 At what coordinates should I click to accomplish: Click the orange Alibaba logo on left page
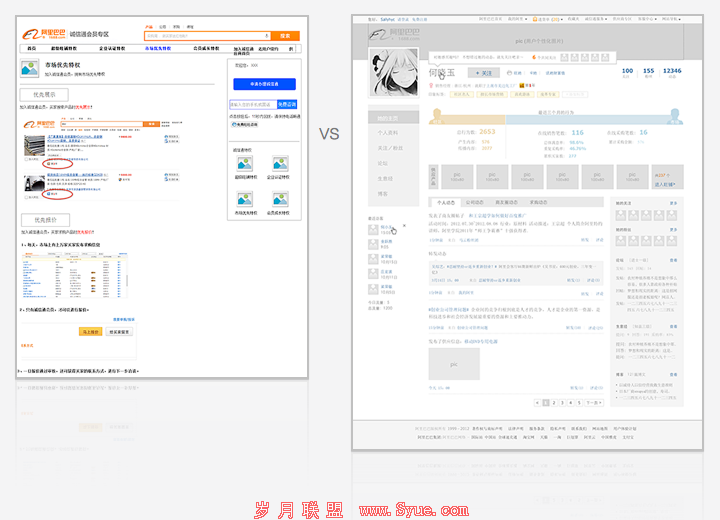point(43,34)
